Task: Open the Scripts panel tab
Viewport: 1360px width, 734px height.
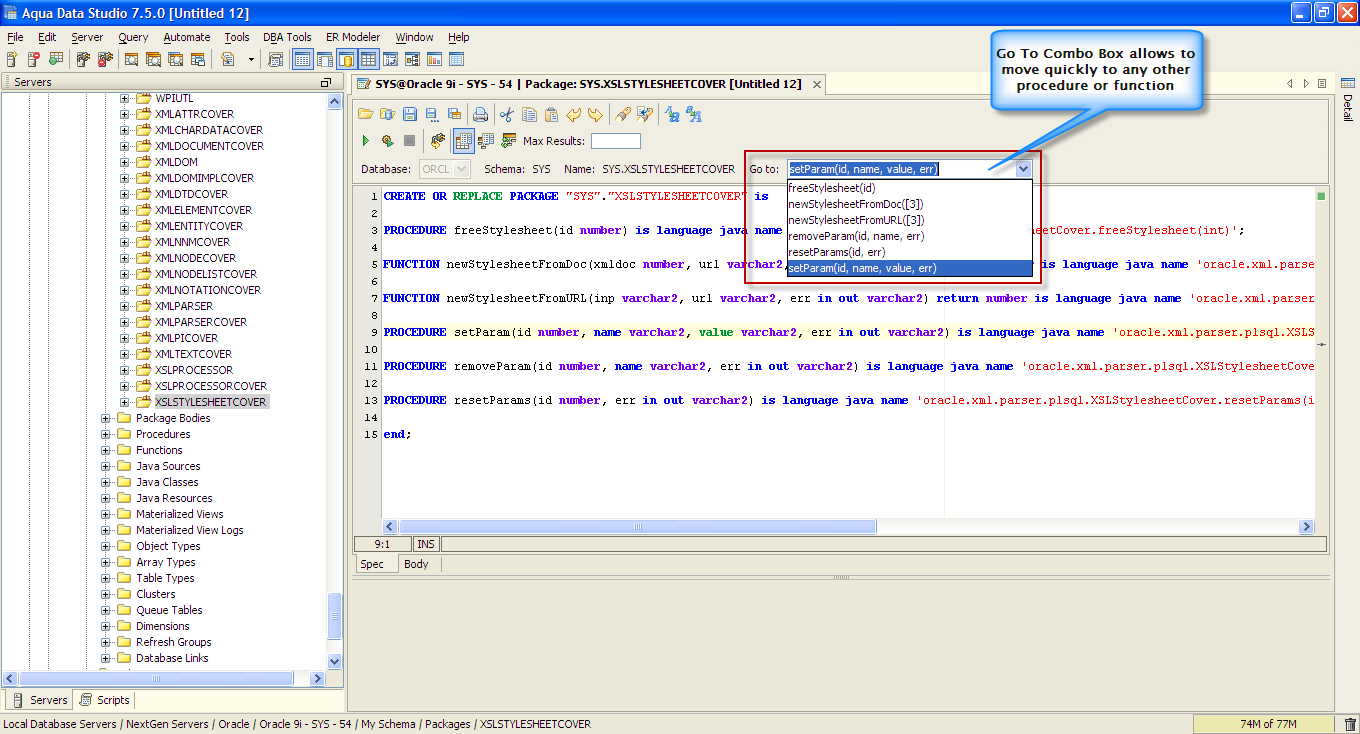Action: (x=105, y=700)
